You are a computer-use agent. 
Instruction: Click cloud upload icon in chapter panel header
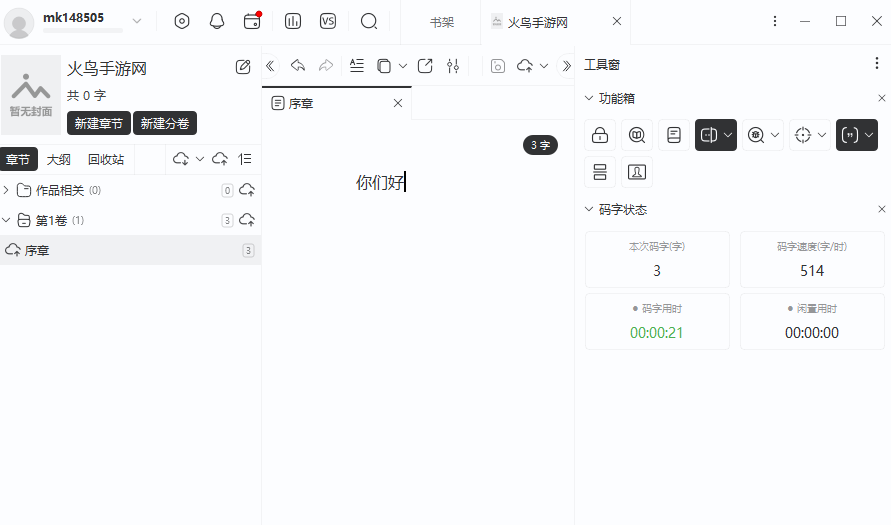coord(220,159)
